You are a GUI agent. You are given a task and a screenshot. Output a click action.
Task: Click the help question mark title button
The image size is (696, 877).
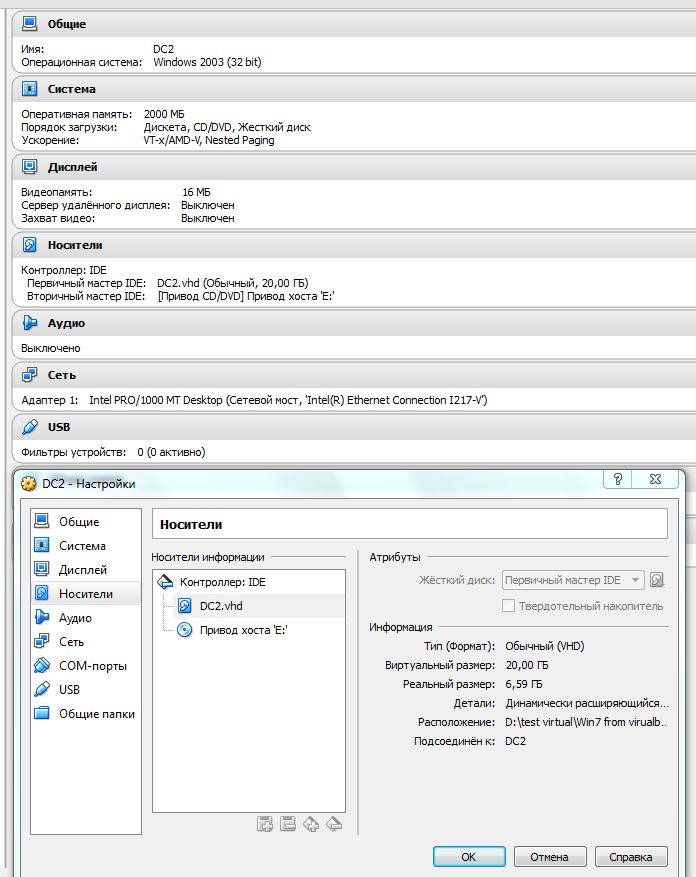(618, 479)
